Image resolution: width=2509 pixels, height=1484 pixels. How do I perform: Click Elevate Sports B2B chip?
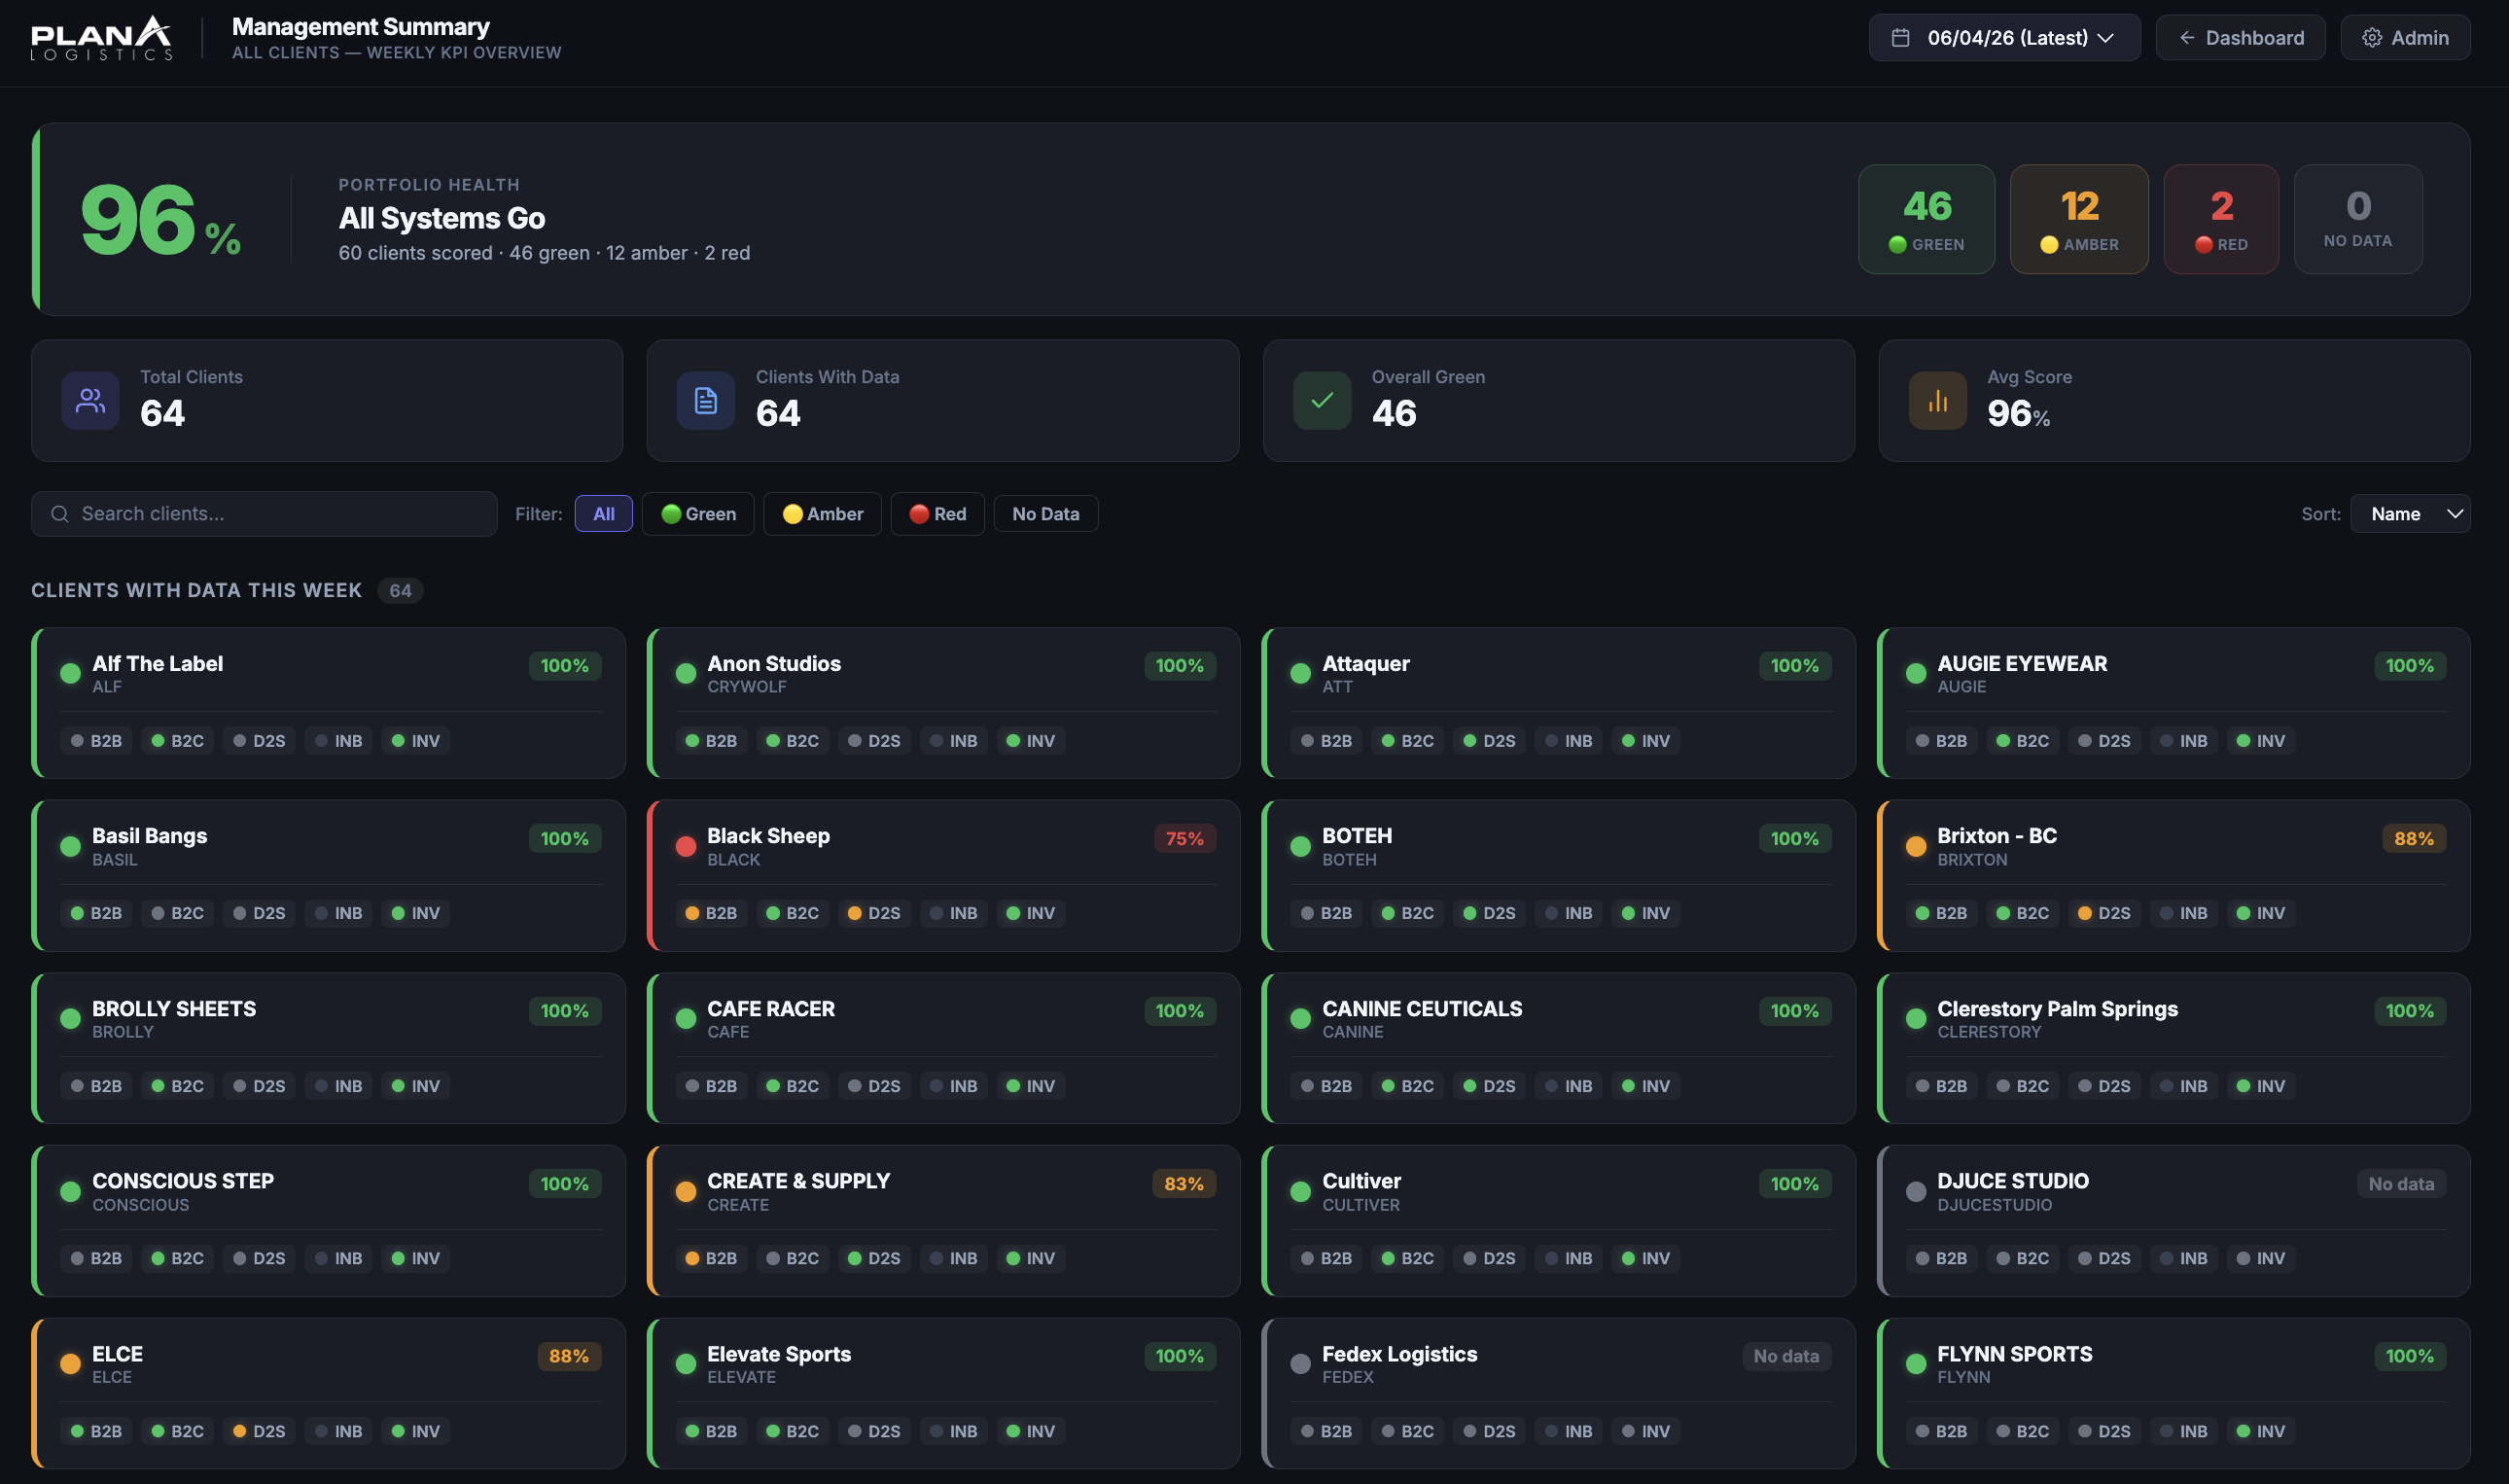(x=712, y=1431)
